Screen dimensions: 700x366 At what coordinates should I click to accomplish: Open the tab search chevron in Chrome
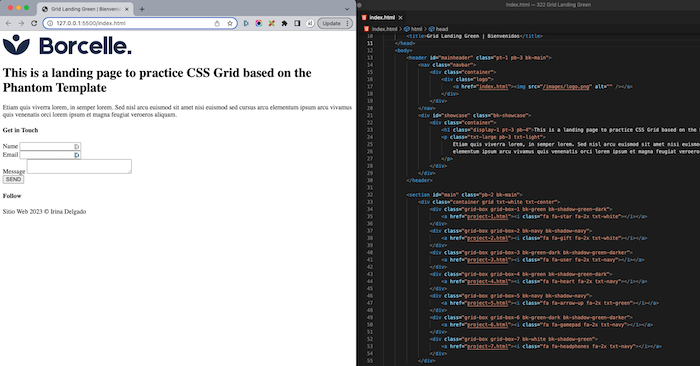[x=347, y=9]
